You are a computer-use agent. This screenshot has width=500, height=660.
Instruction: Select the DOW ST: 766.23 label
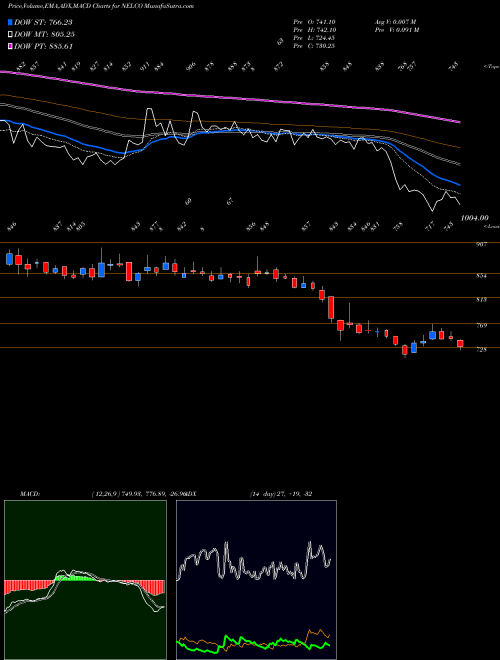(x=43, y=22)
